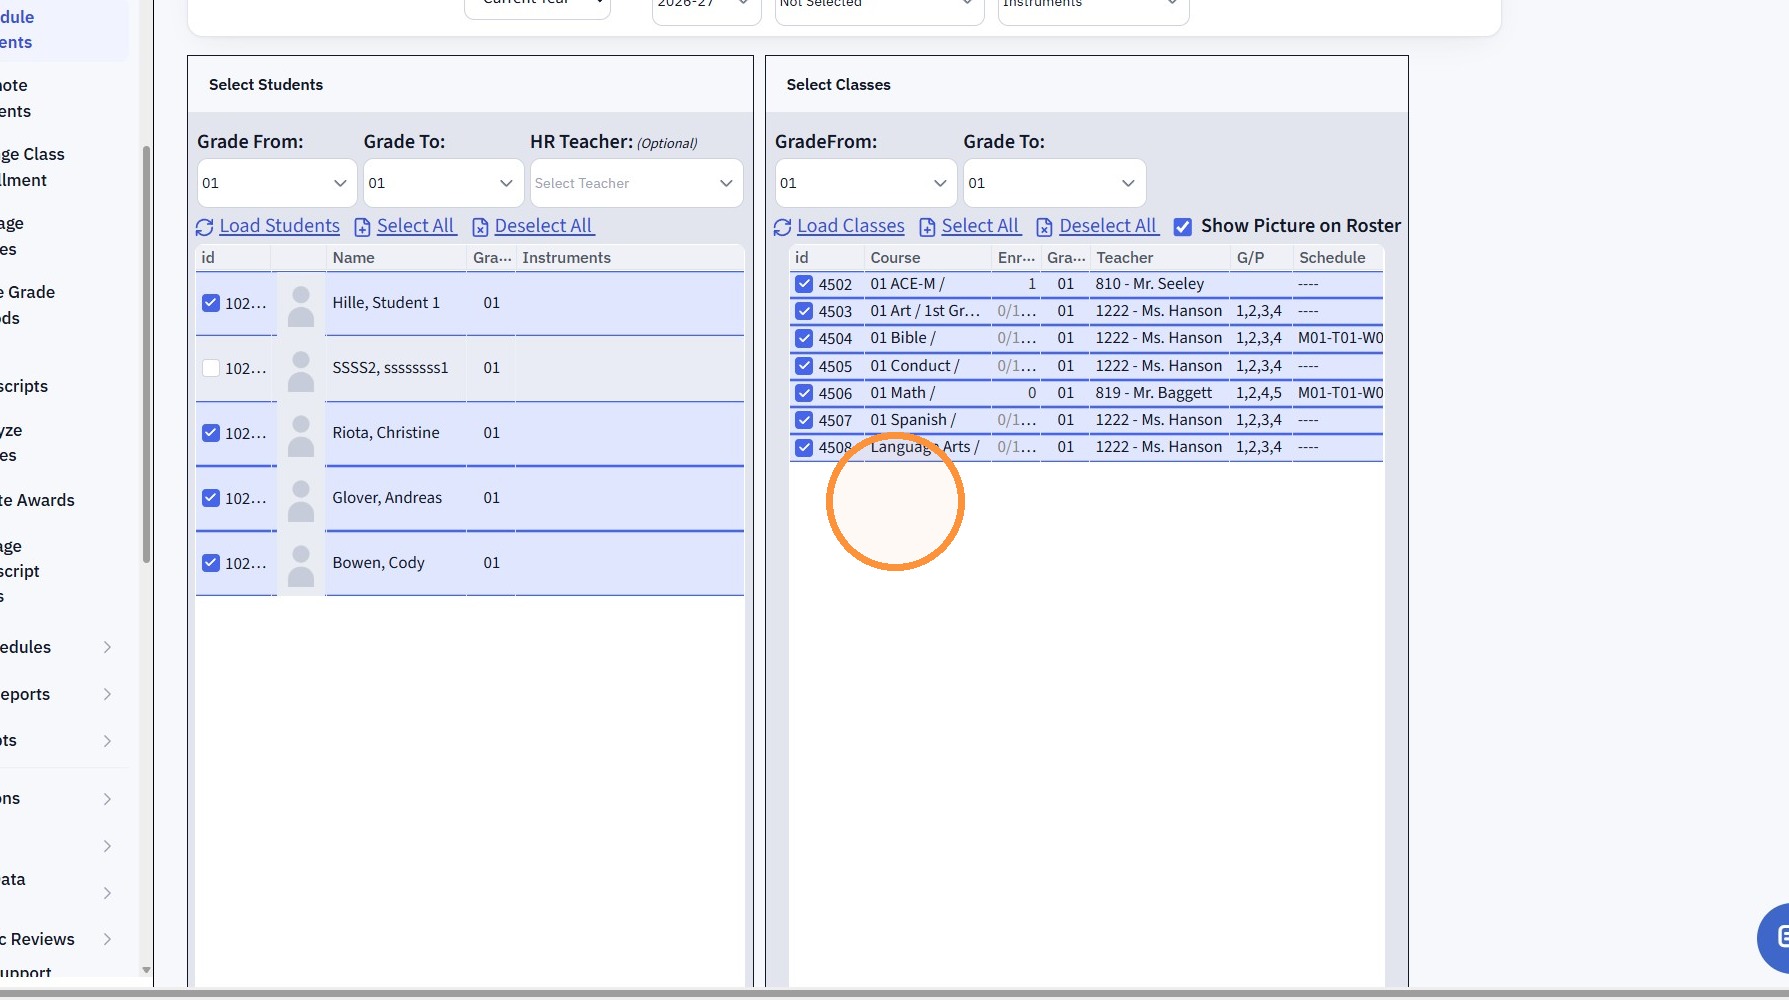
Task: Check the checkbox for SSSS2, ssssssss1
Action: click(x=211, y=368)
